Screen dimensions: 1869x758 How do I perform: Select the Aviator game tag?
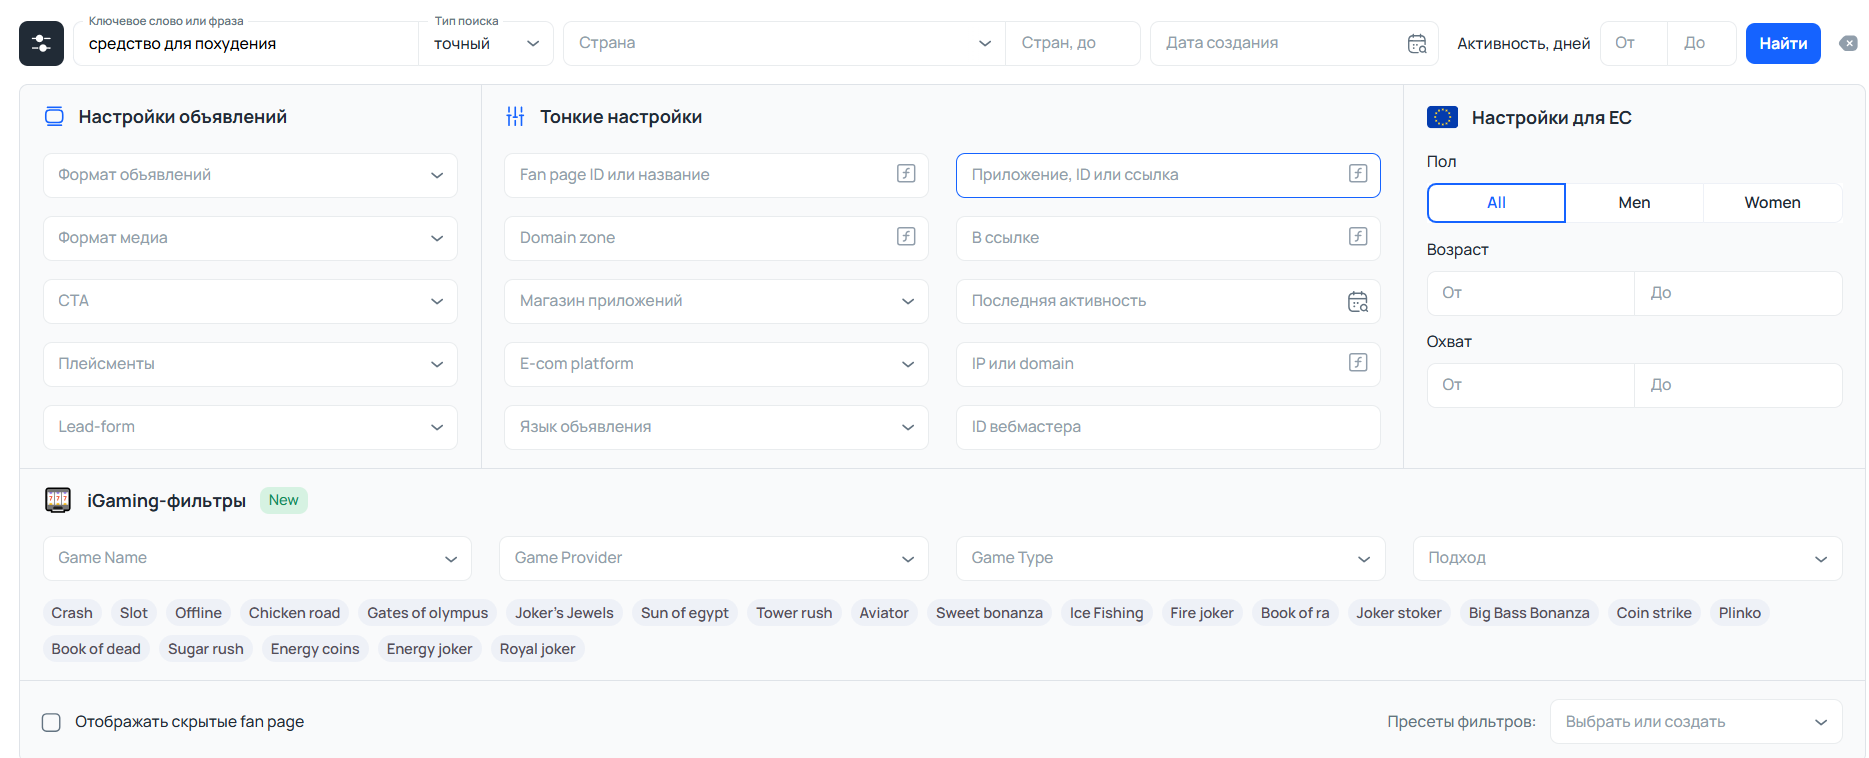[x=884, y=613]
